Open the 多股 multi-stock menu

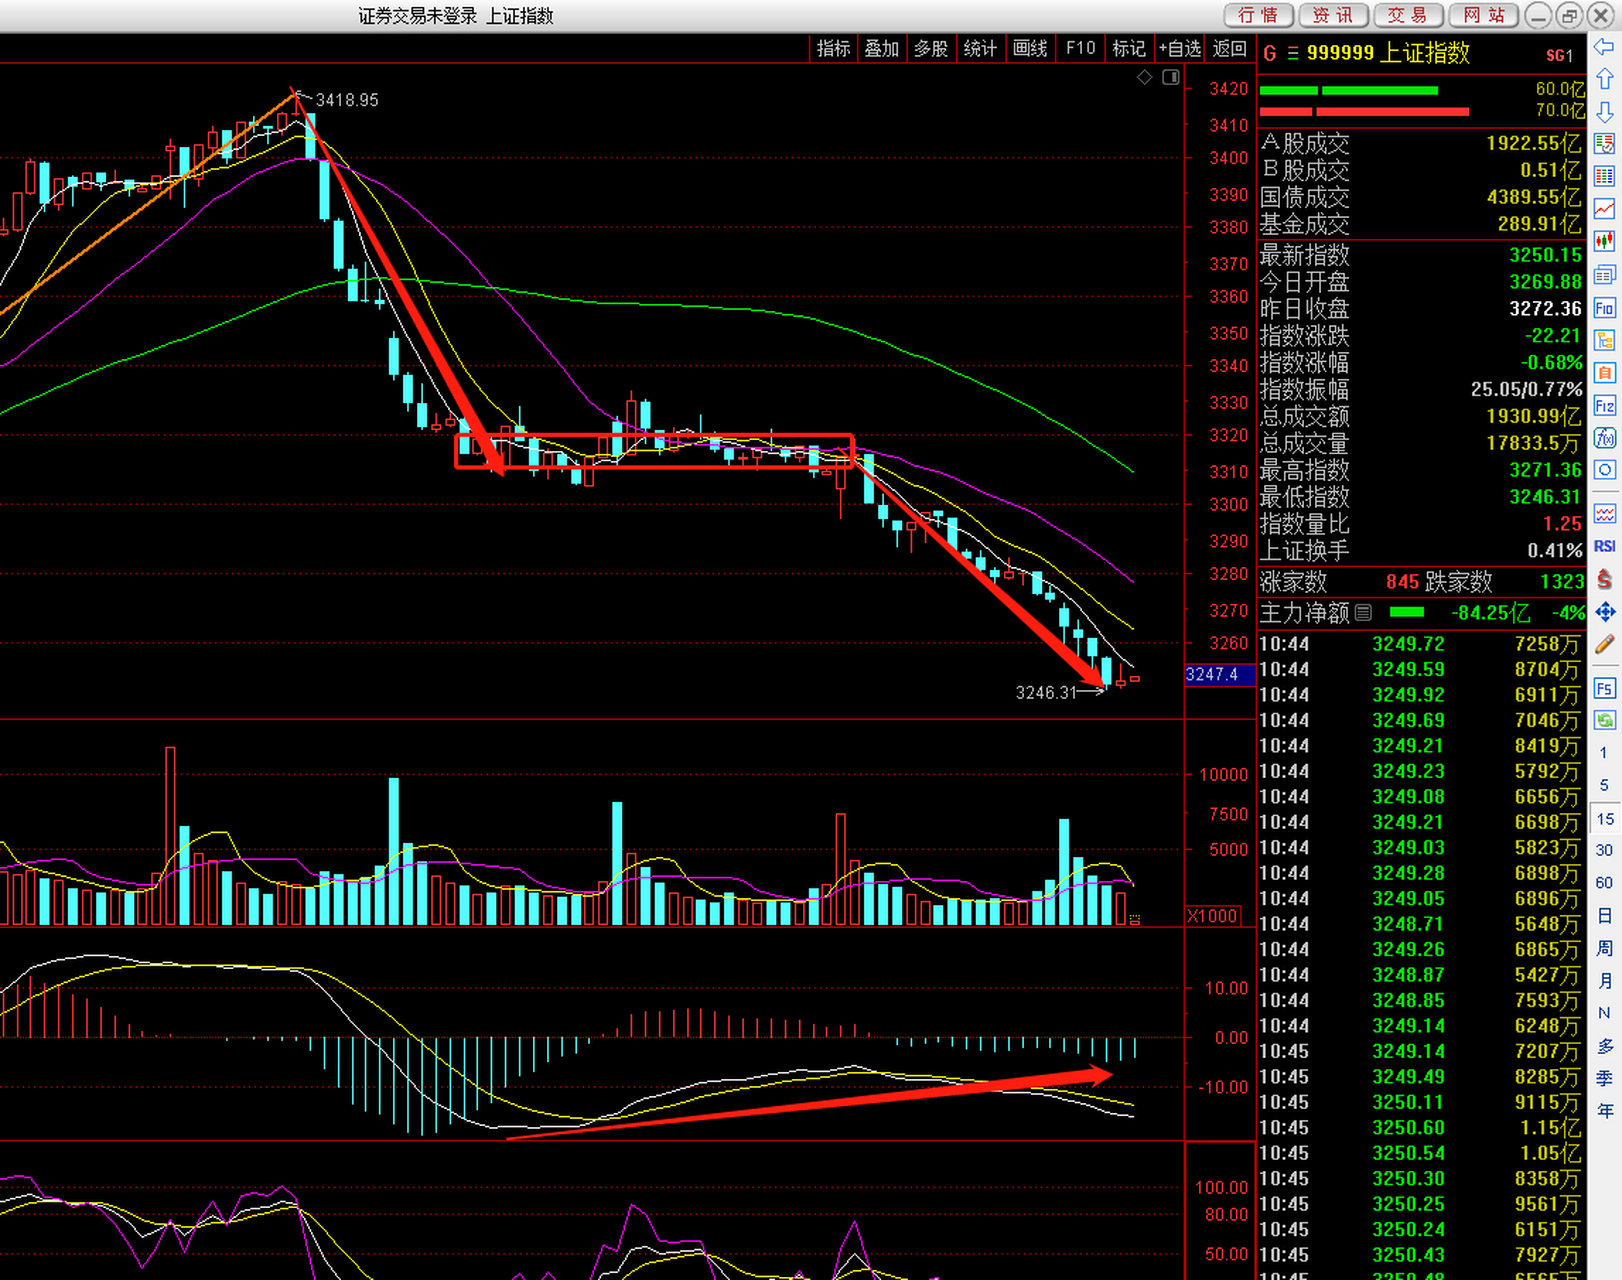click(x=931, y=48)
